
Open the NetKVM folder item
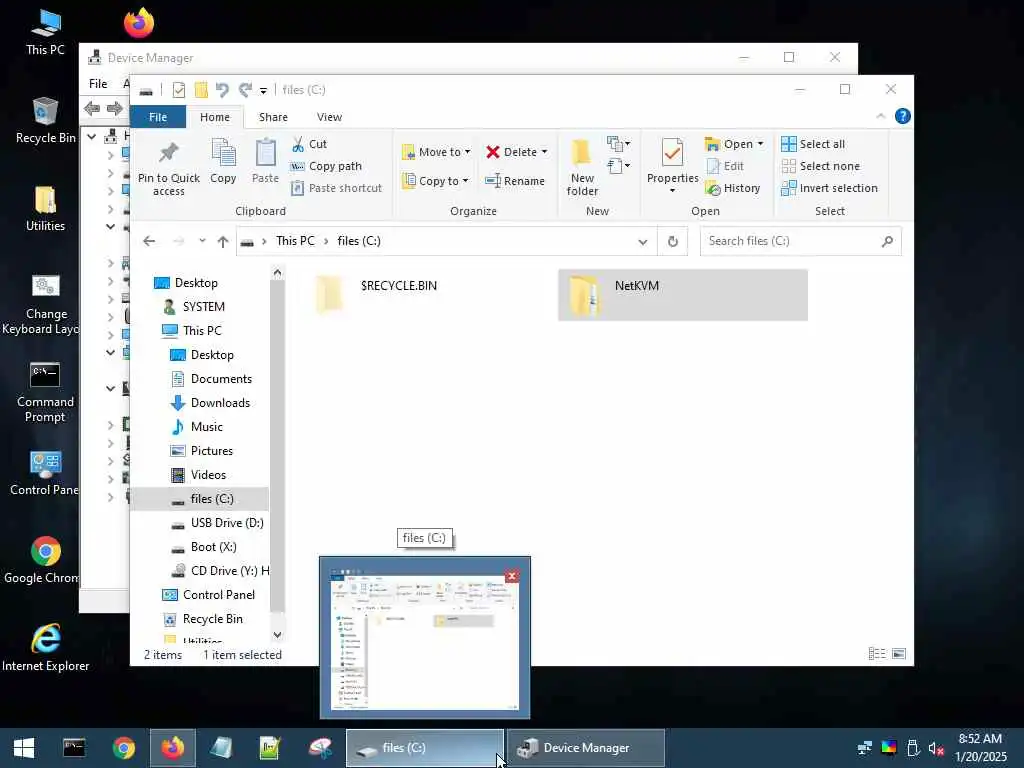coord(682,295)
